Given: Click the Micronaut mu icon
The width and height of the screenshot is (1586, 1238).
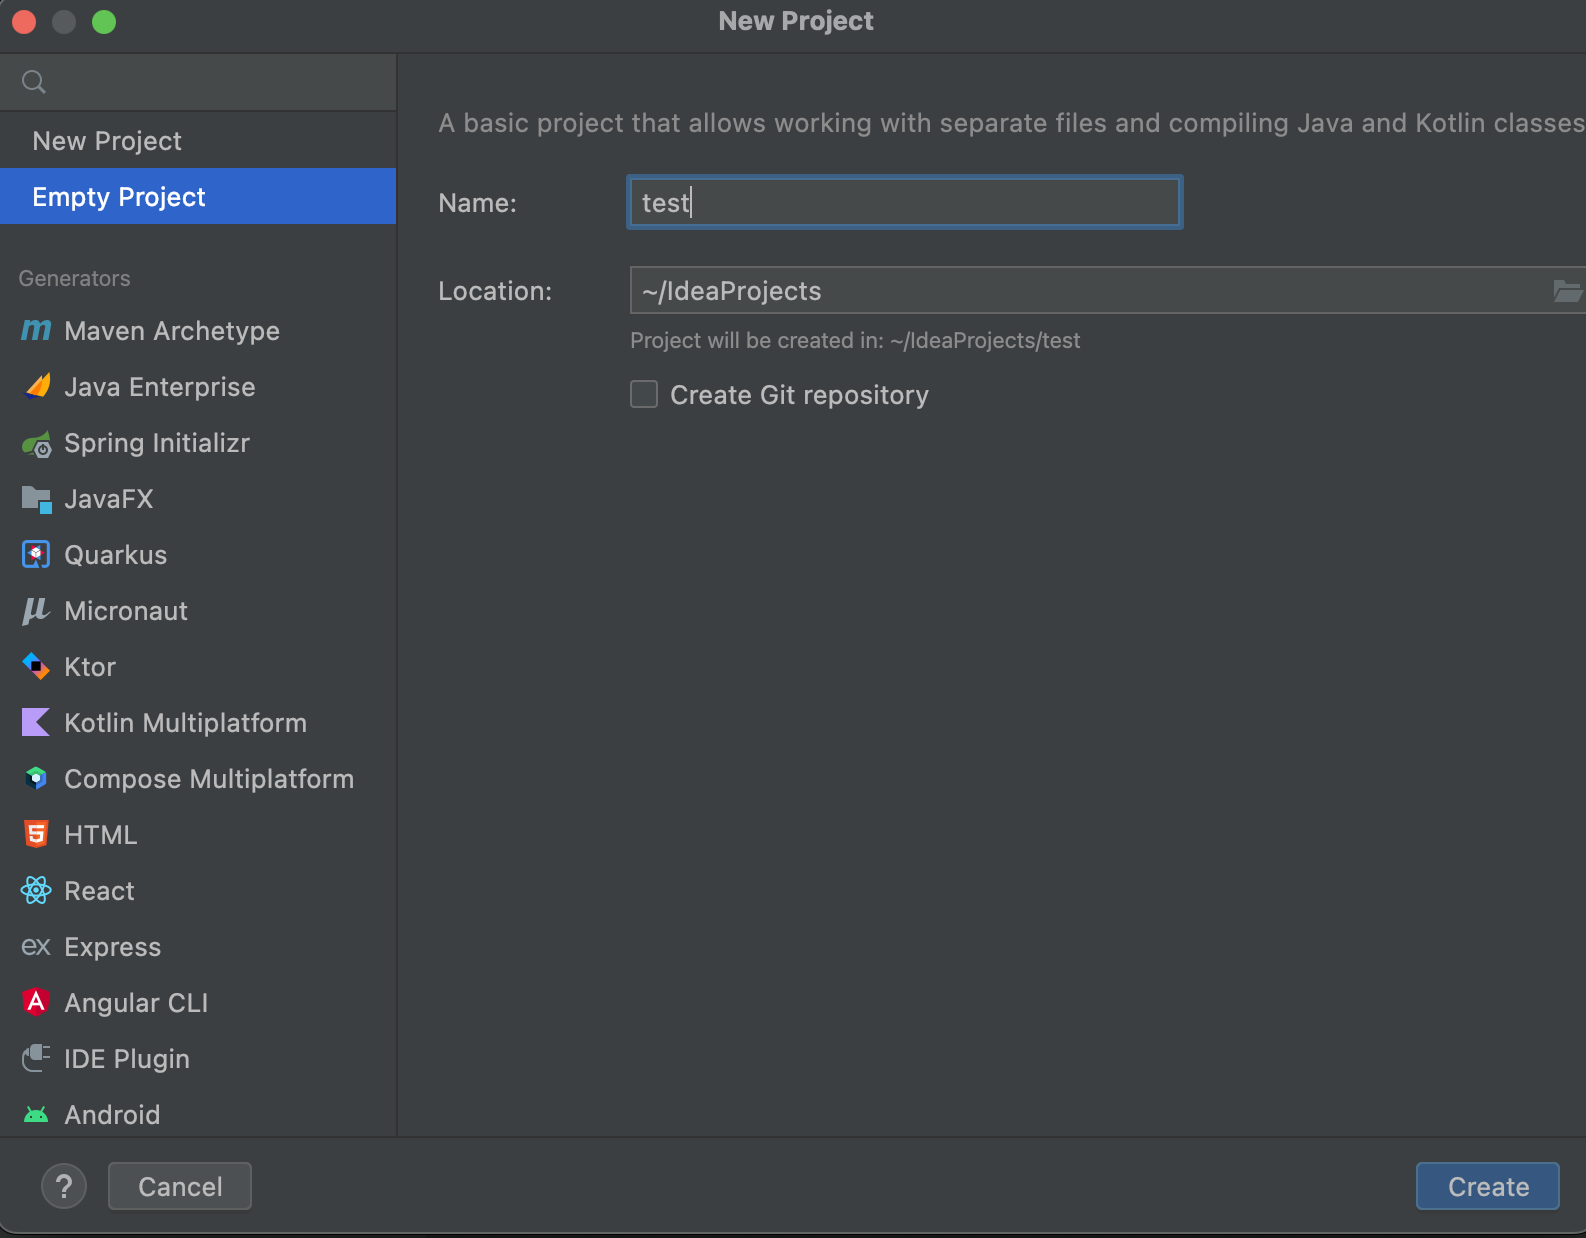Looking at the screenshot, I should (36, 611).
